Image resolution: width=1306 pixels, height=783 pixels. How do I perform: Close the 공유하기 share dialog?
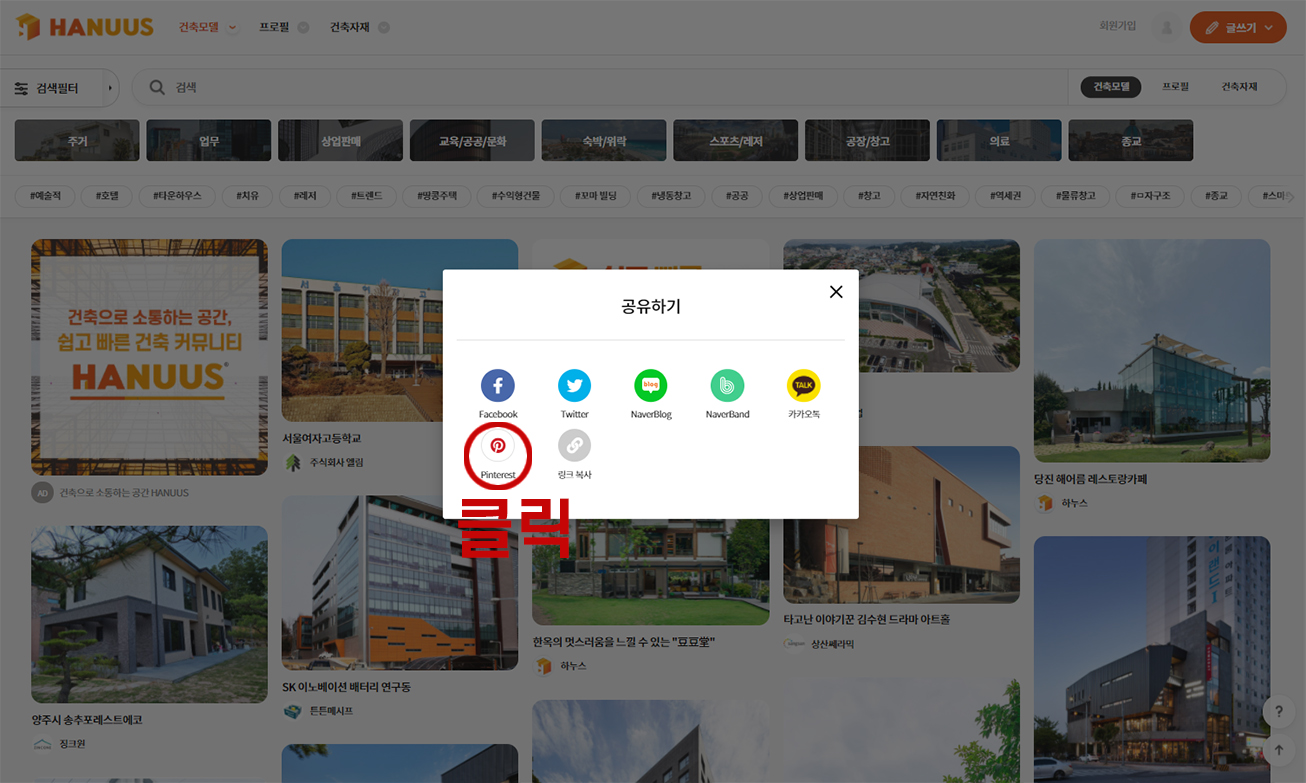click(836, 292)
